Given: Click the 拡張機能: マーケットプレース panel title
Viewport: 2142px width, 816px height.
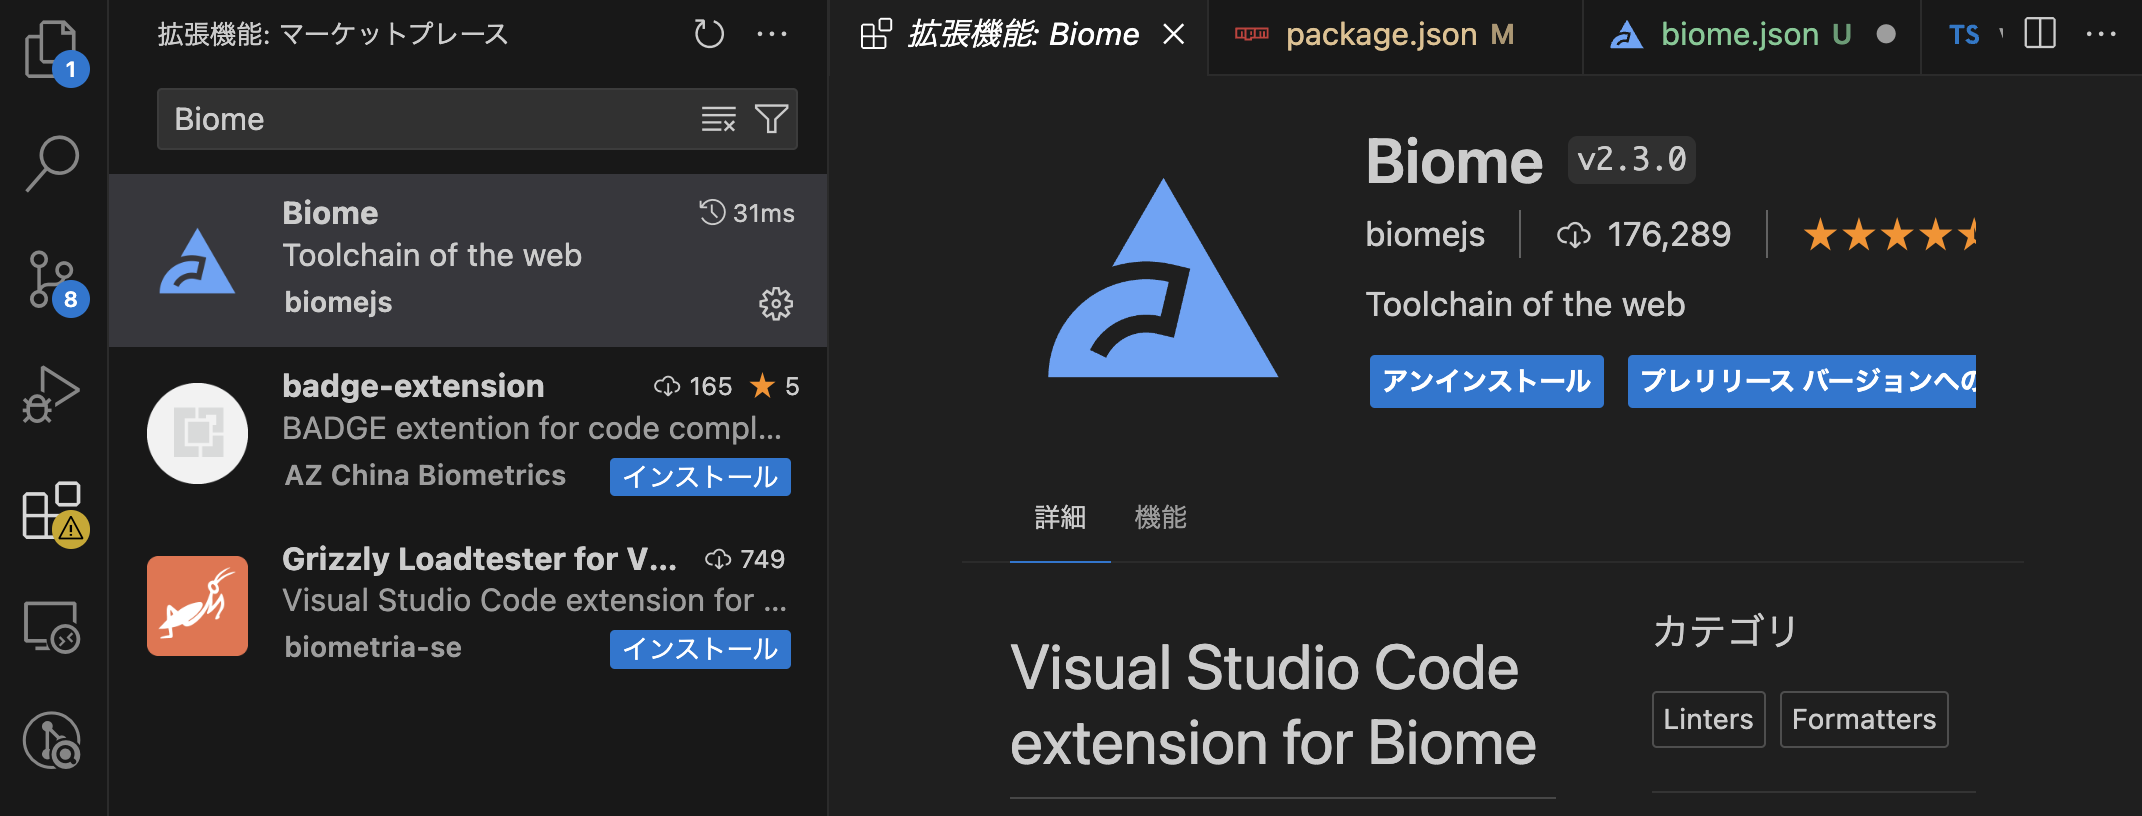Looking at the screenshot, I should pyautogui.click(x=333, y=34).
